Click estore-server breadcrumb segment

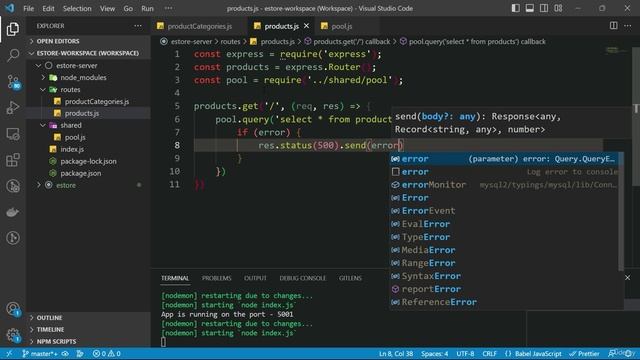click(191, 42)
